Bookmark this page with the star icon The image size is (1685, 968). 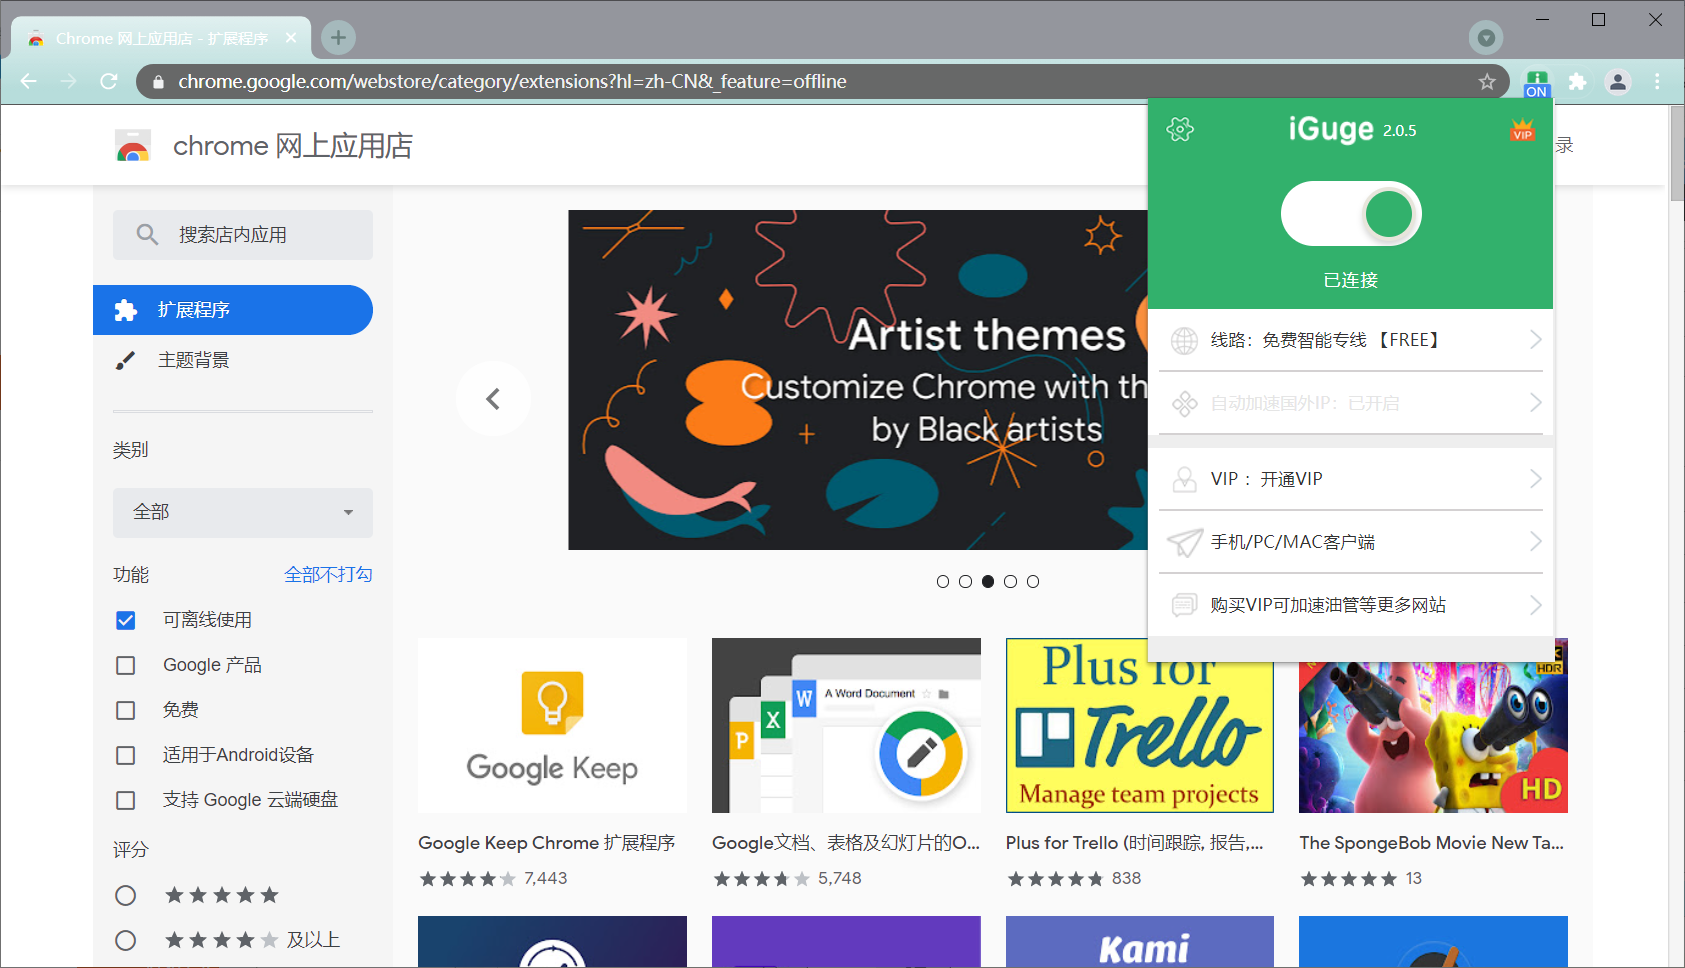(x=1487, y=82)
